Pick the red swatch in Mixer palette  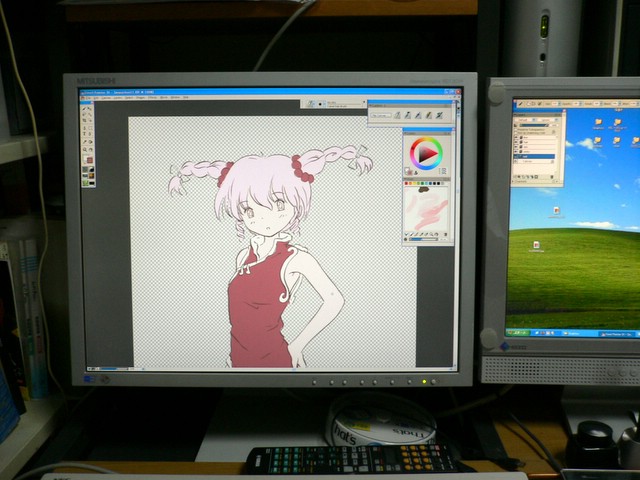pos(406,184)
